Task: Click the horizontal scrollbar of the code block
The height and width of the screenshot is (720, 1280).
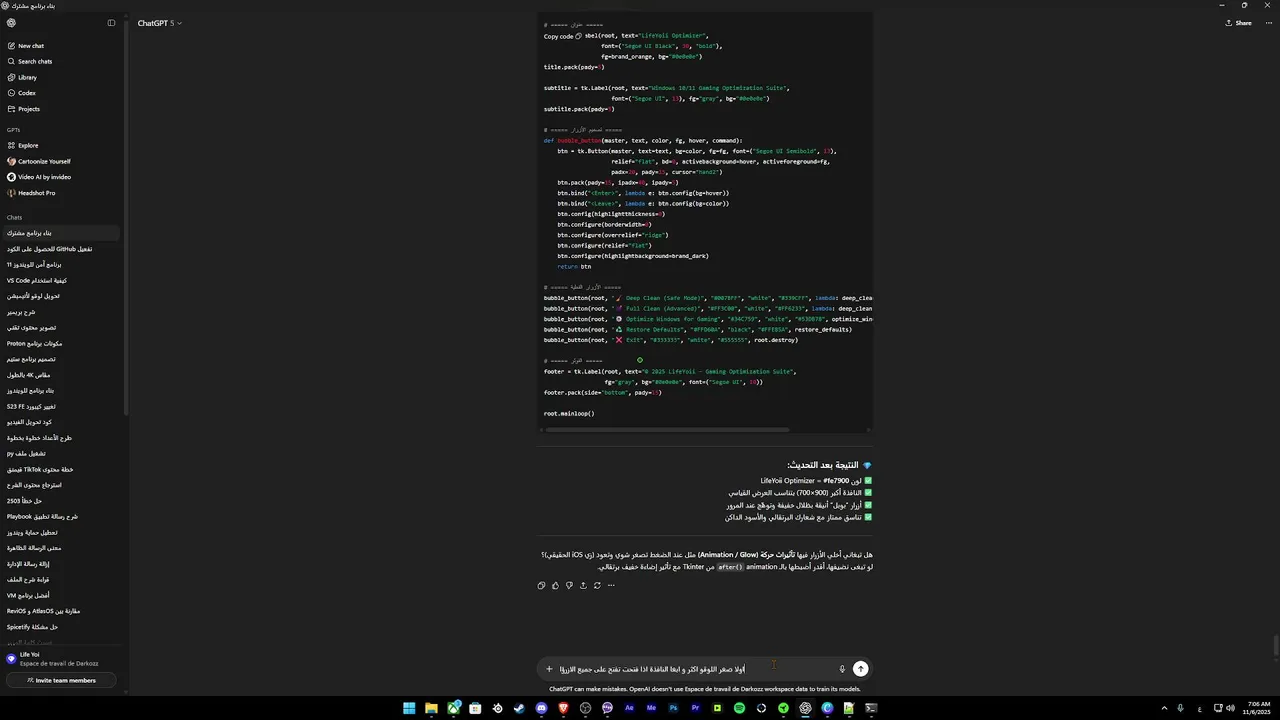Action: (666, 430)
